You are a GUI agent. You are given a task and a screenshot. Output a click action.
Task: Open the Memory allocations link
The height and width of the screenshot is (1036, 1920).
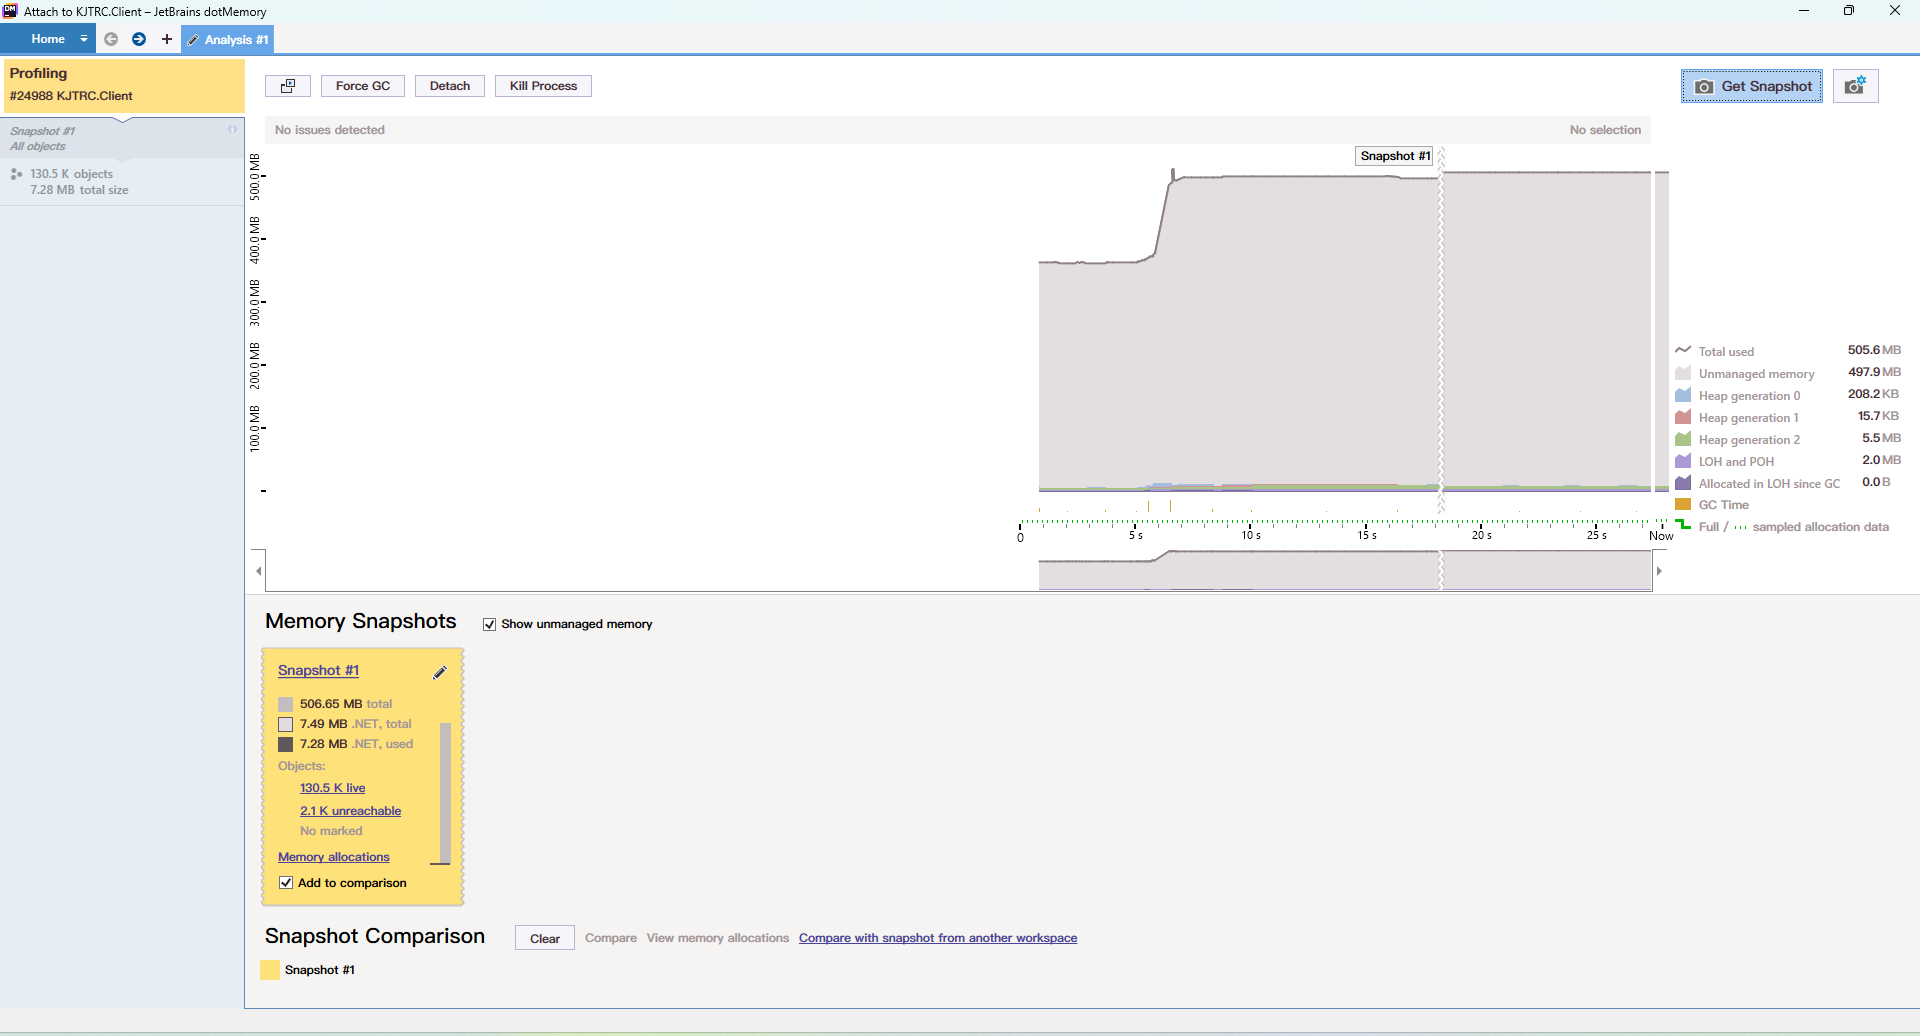pyautogui.click(x=333, y=857)
